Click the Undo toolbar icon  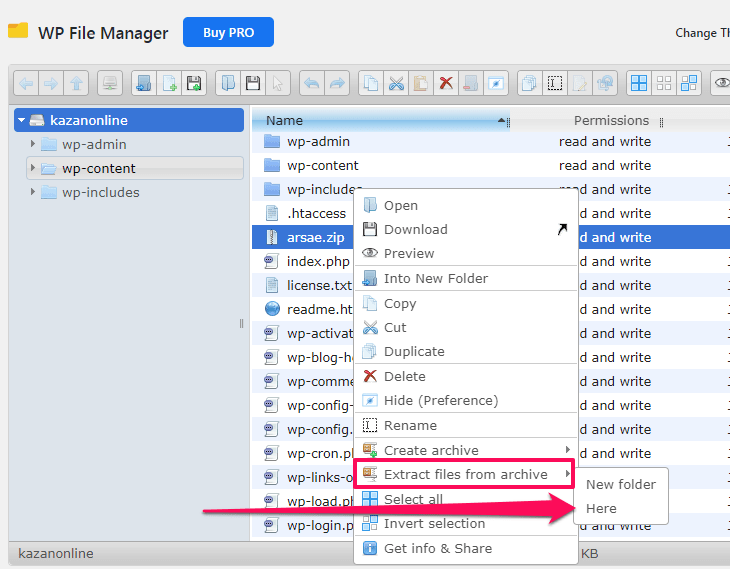(311, 83)
